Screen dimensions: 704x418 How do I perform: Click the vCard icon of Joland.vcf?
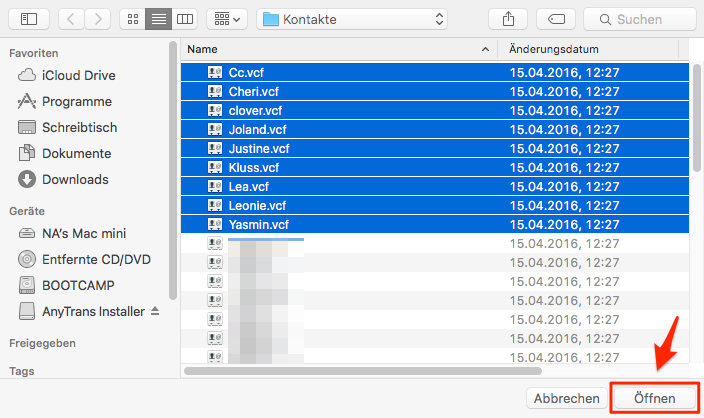coord(215,129)
